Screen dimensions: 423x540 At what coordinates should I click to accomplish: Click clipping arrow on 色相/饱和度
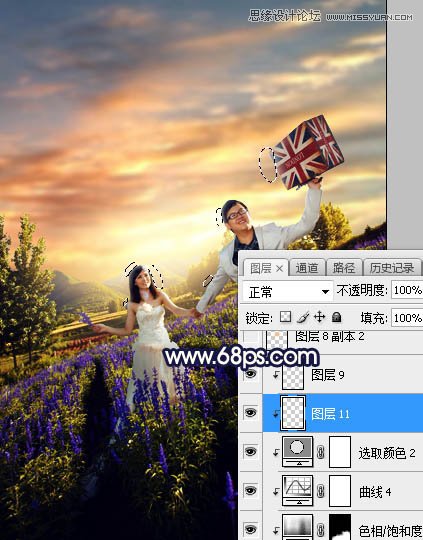pyautogui.click(x=276, y=531)
